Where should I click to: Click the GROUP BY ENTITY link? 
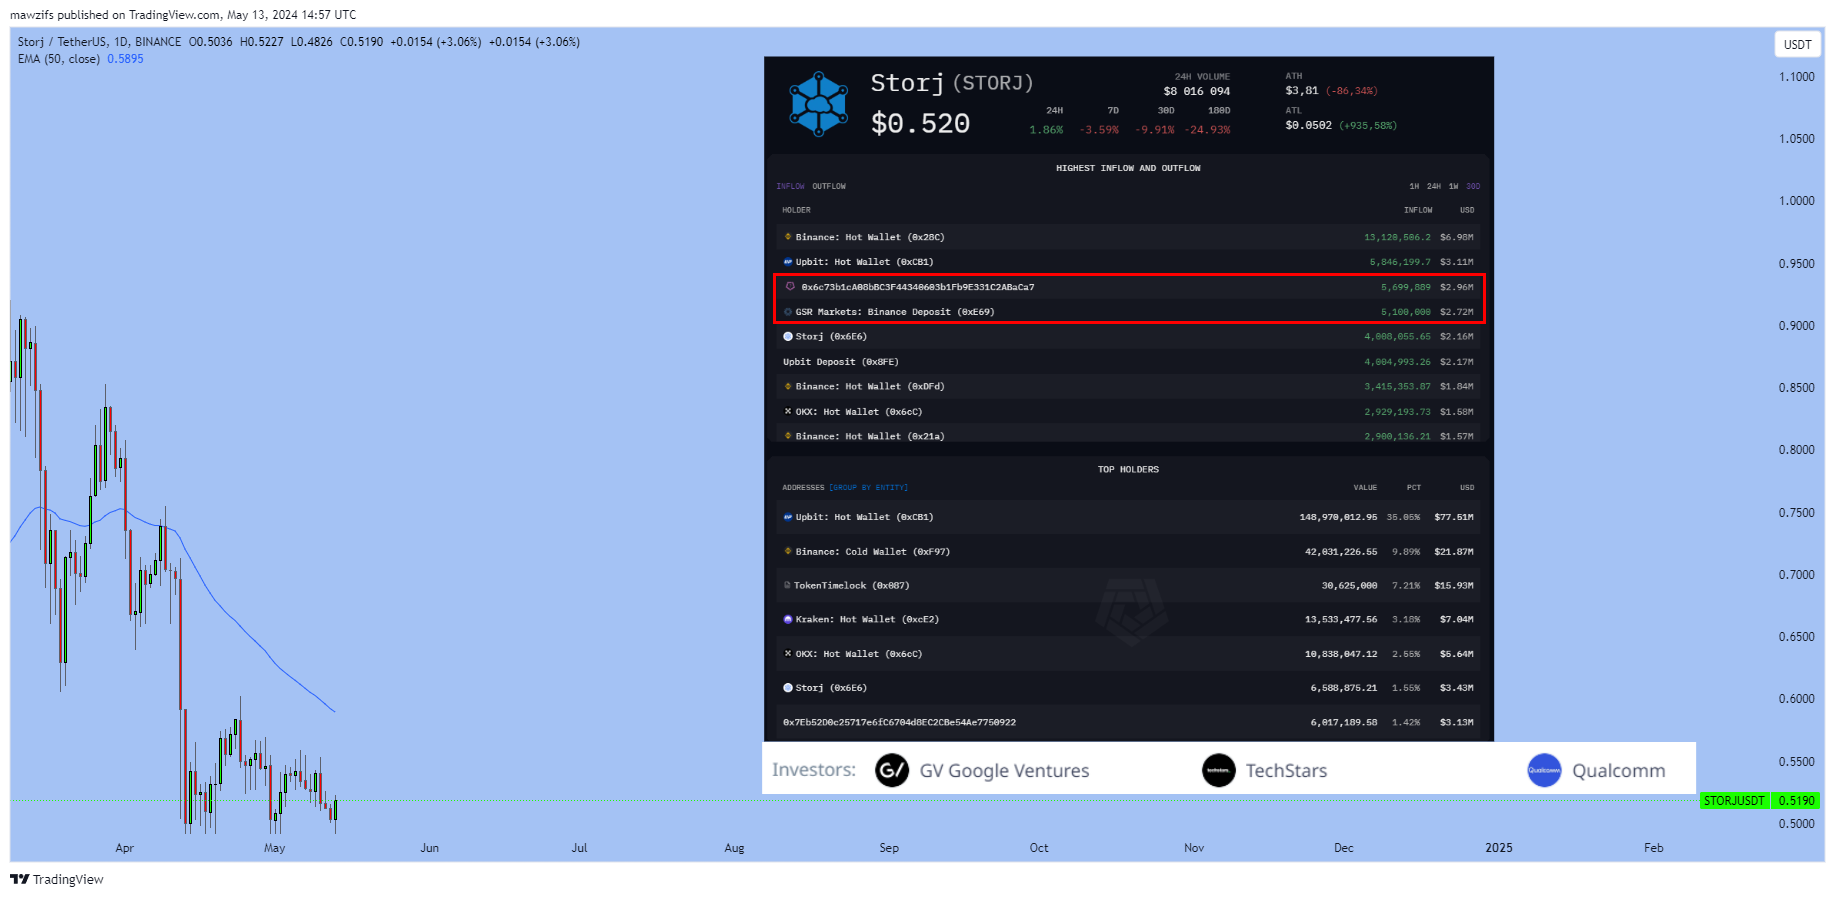point(868,487)
